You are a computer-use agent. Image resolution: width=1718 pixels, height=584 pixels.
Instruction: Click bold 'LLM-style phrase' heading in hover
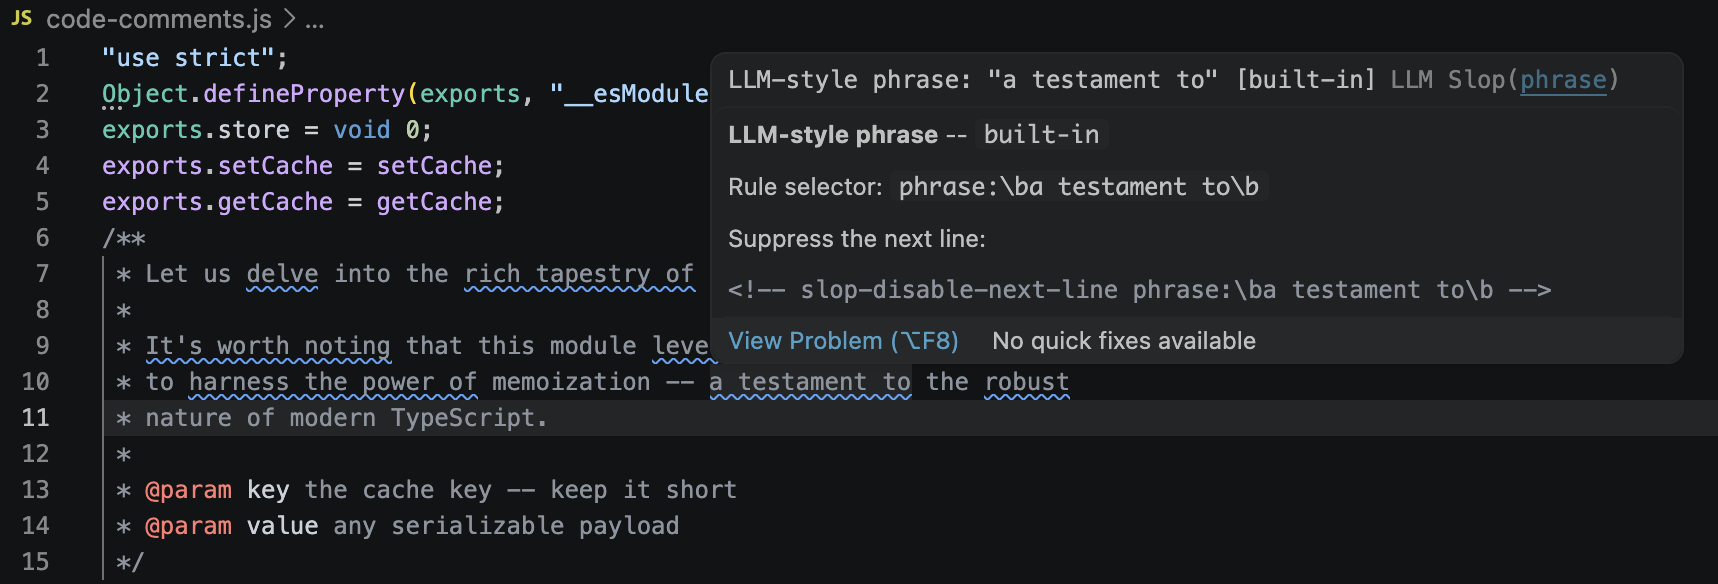pyautogui.click(x=833, y=135)
